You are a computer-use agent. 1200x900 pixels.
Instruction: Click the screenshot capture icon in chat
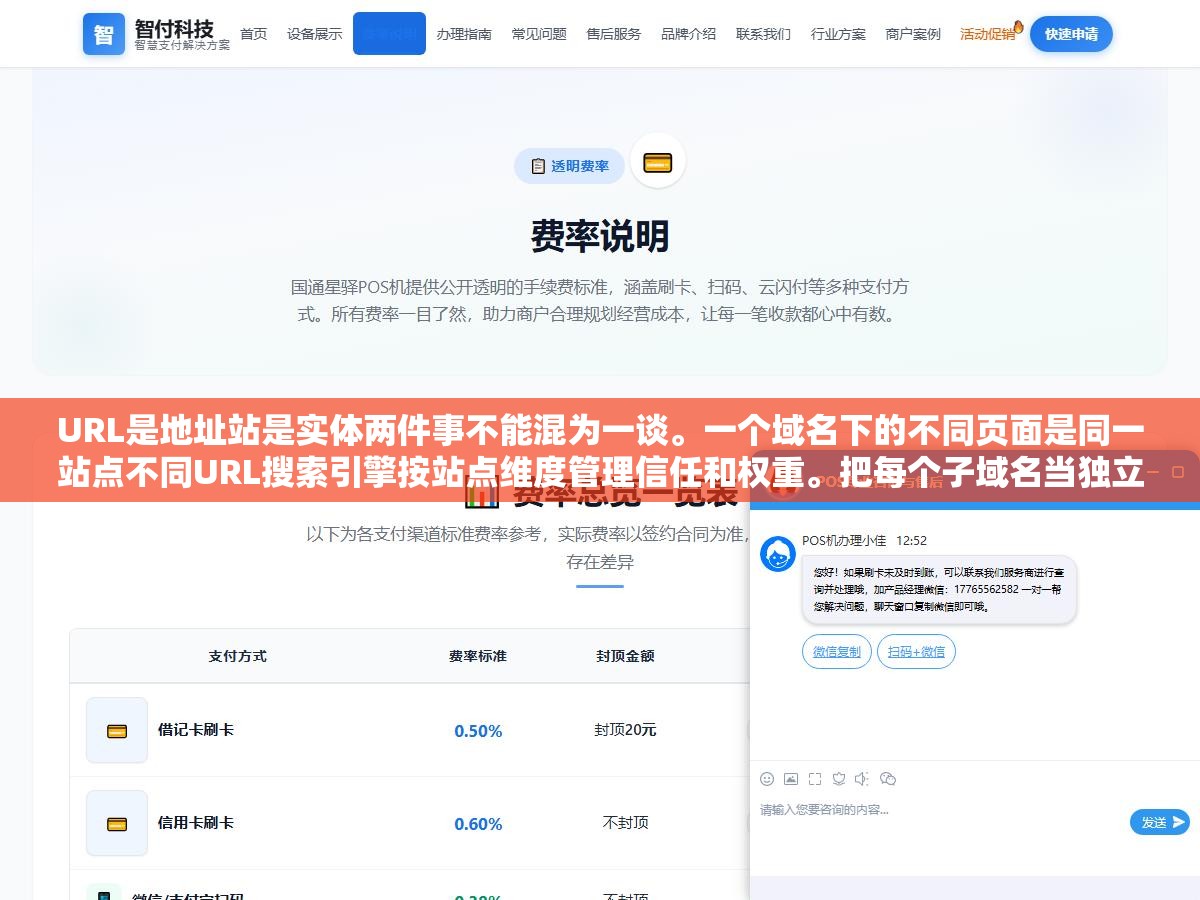click(x=815, y=779)
